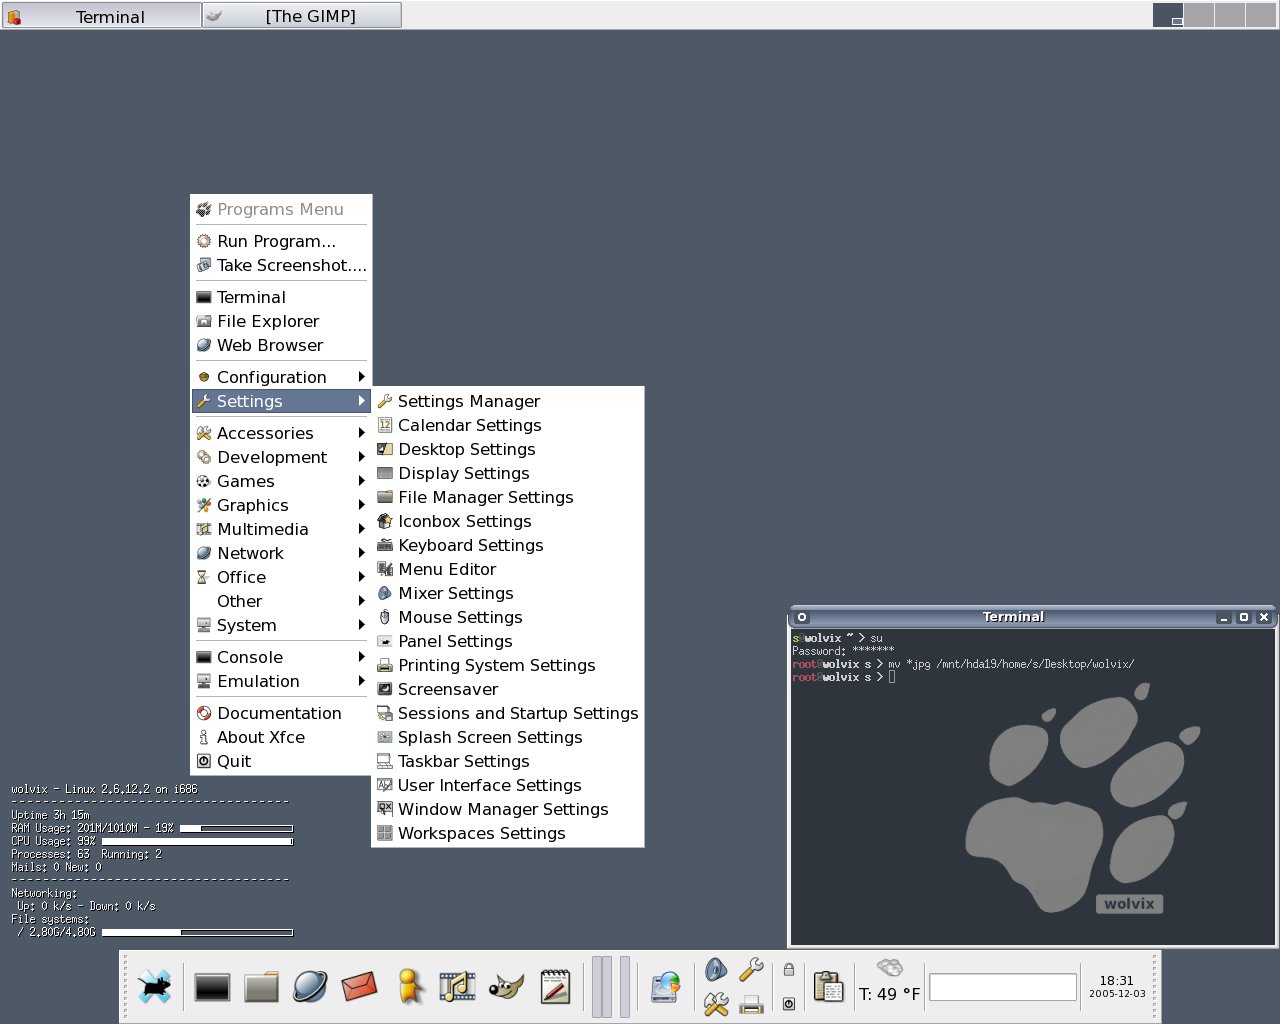Launch the instant messenger yellow figure icon
The width and height of the screenshot is (1280, 1024).
[x=408, y=987]
